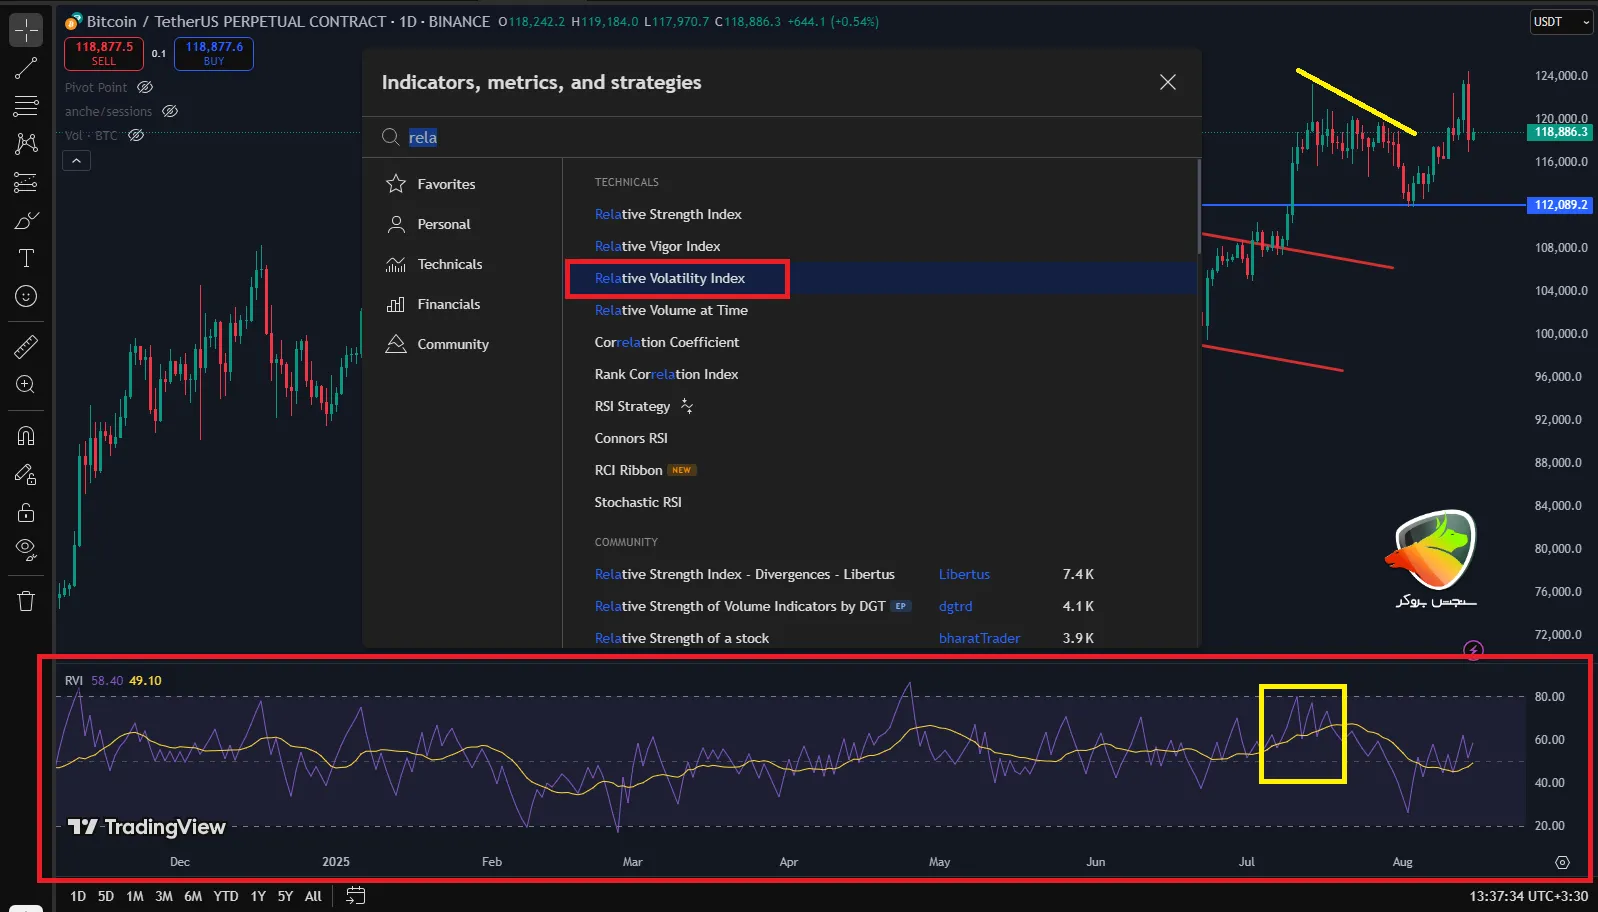Image resolution: width=1598 pixels, height=912 pixels.
Task: Open the Fibonacci retracement tools
Action: pyautogui.click(x=26, y=182)
